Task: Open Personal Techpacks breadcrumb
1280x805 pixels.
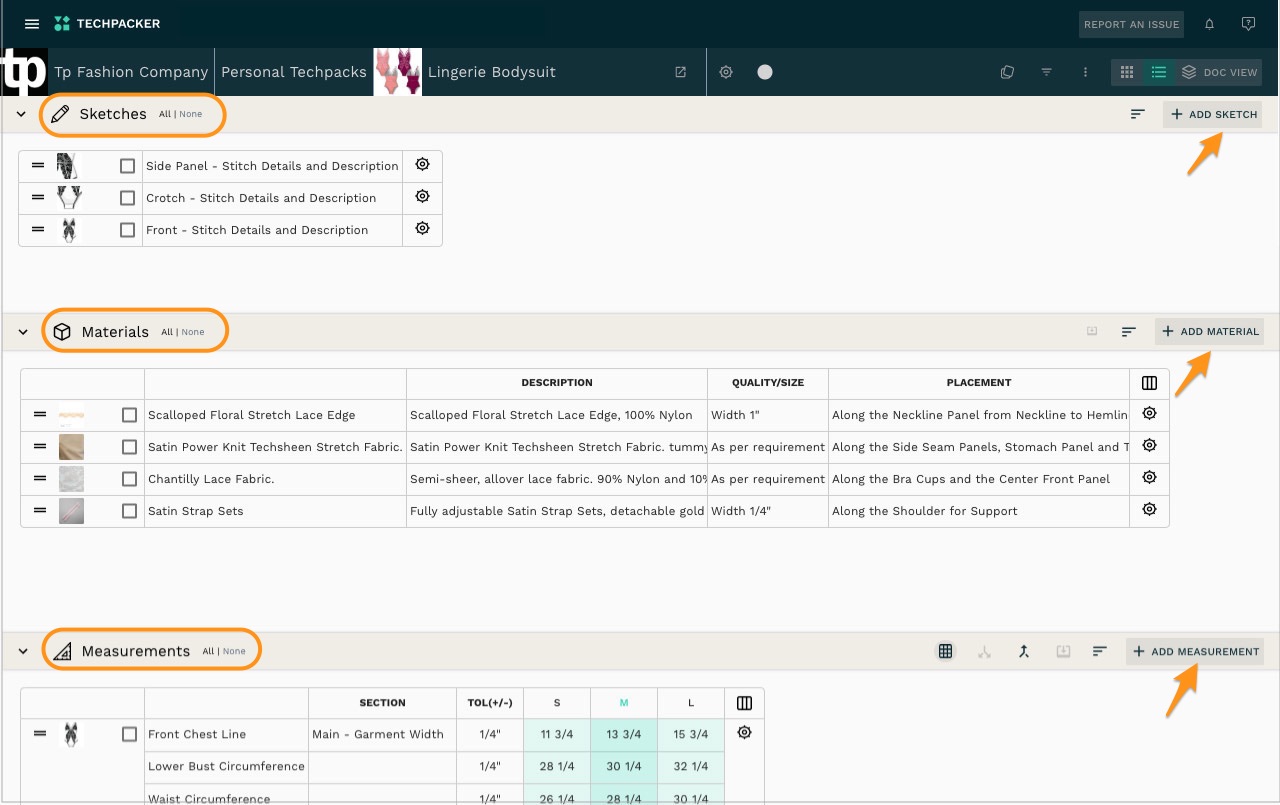Action: click(294, 72)
